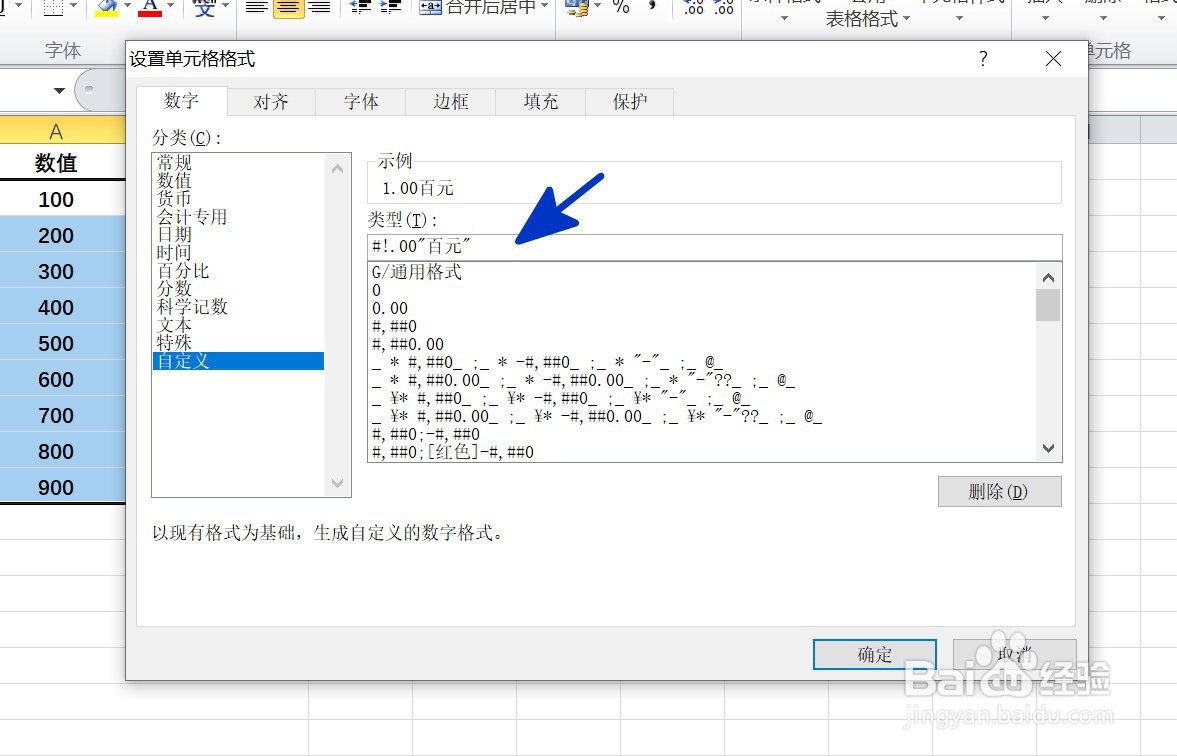Align text right in the ribbon
The image size is (1177, 756).
point(320,8)
